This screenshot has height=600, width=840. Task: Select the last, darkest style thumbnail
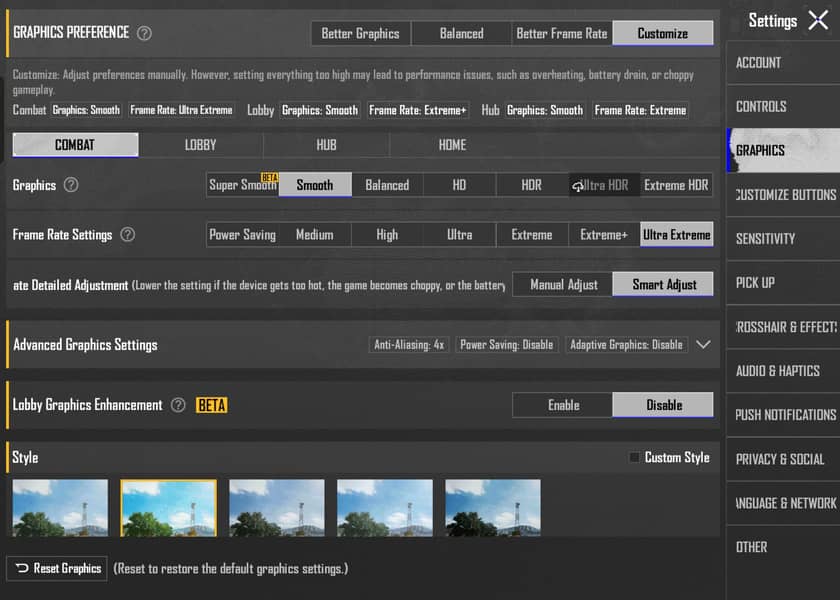pyautogui.click(x=493, y=508)
